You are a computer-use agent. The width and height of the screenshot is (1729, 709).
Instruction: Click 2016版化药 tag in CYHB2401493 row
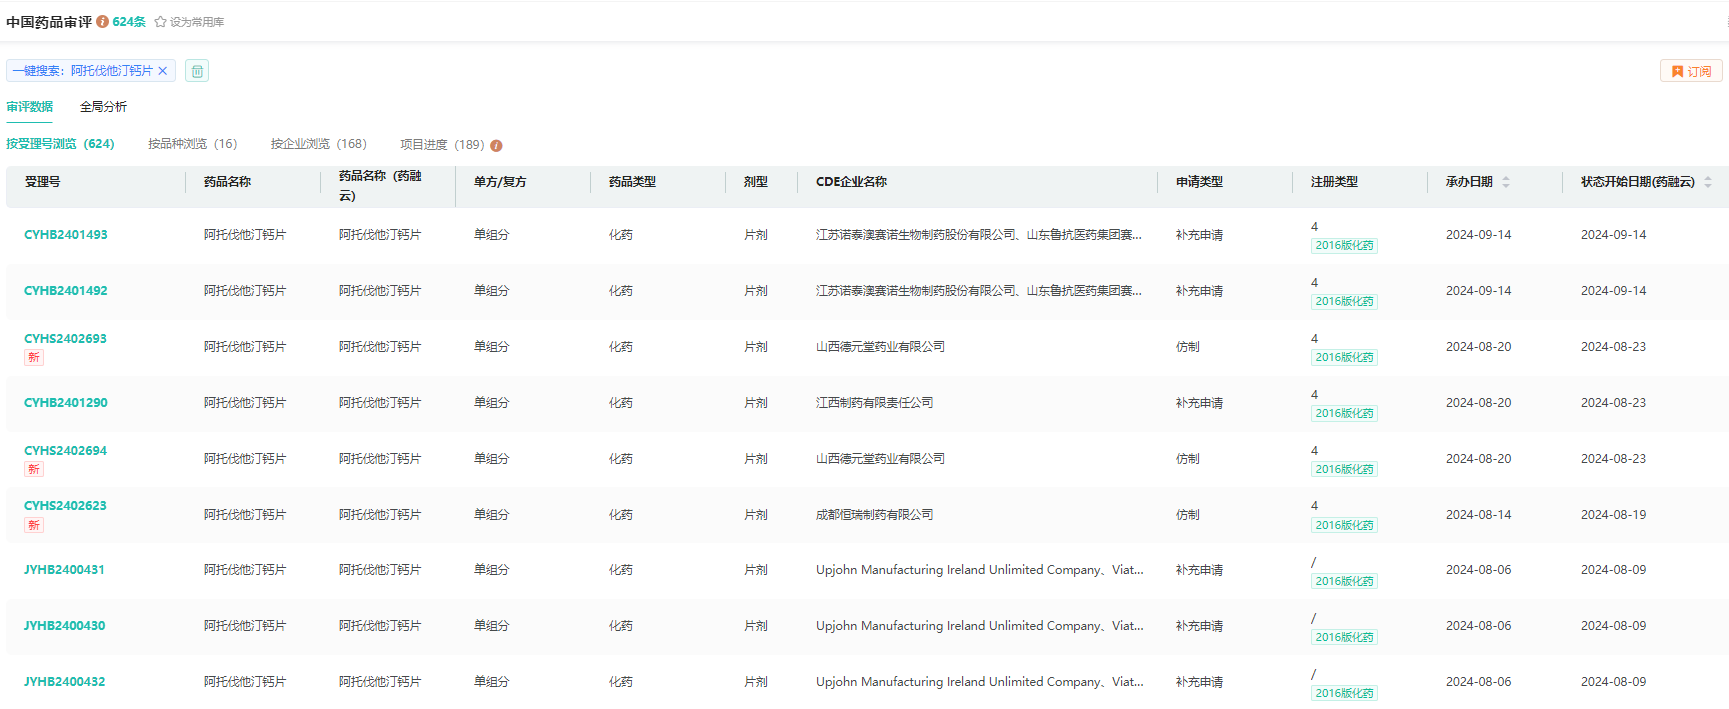(1344, 245)
